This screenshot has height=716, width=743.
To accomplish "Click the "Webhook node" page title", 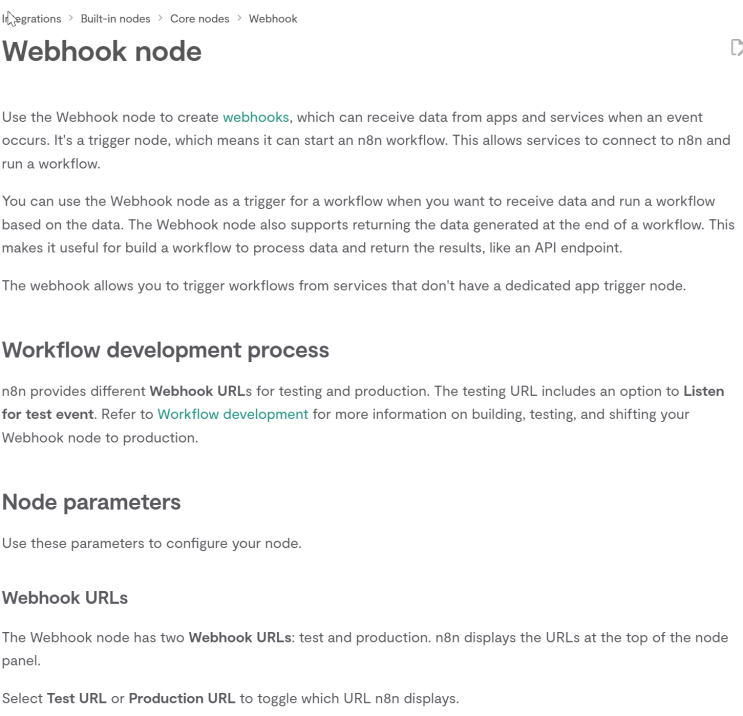I will click(102, 51).
